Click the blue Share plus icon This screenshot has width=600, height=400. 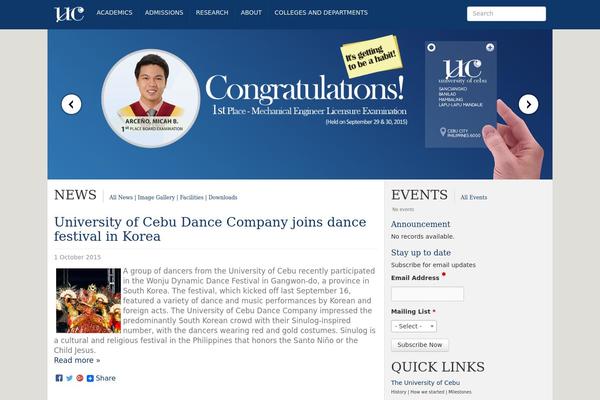[x=90, y=378]
